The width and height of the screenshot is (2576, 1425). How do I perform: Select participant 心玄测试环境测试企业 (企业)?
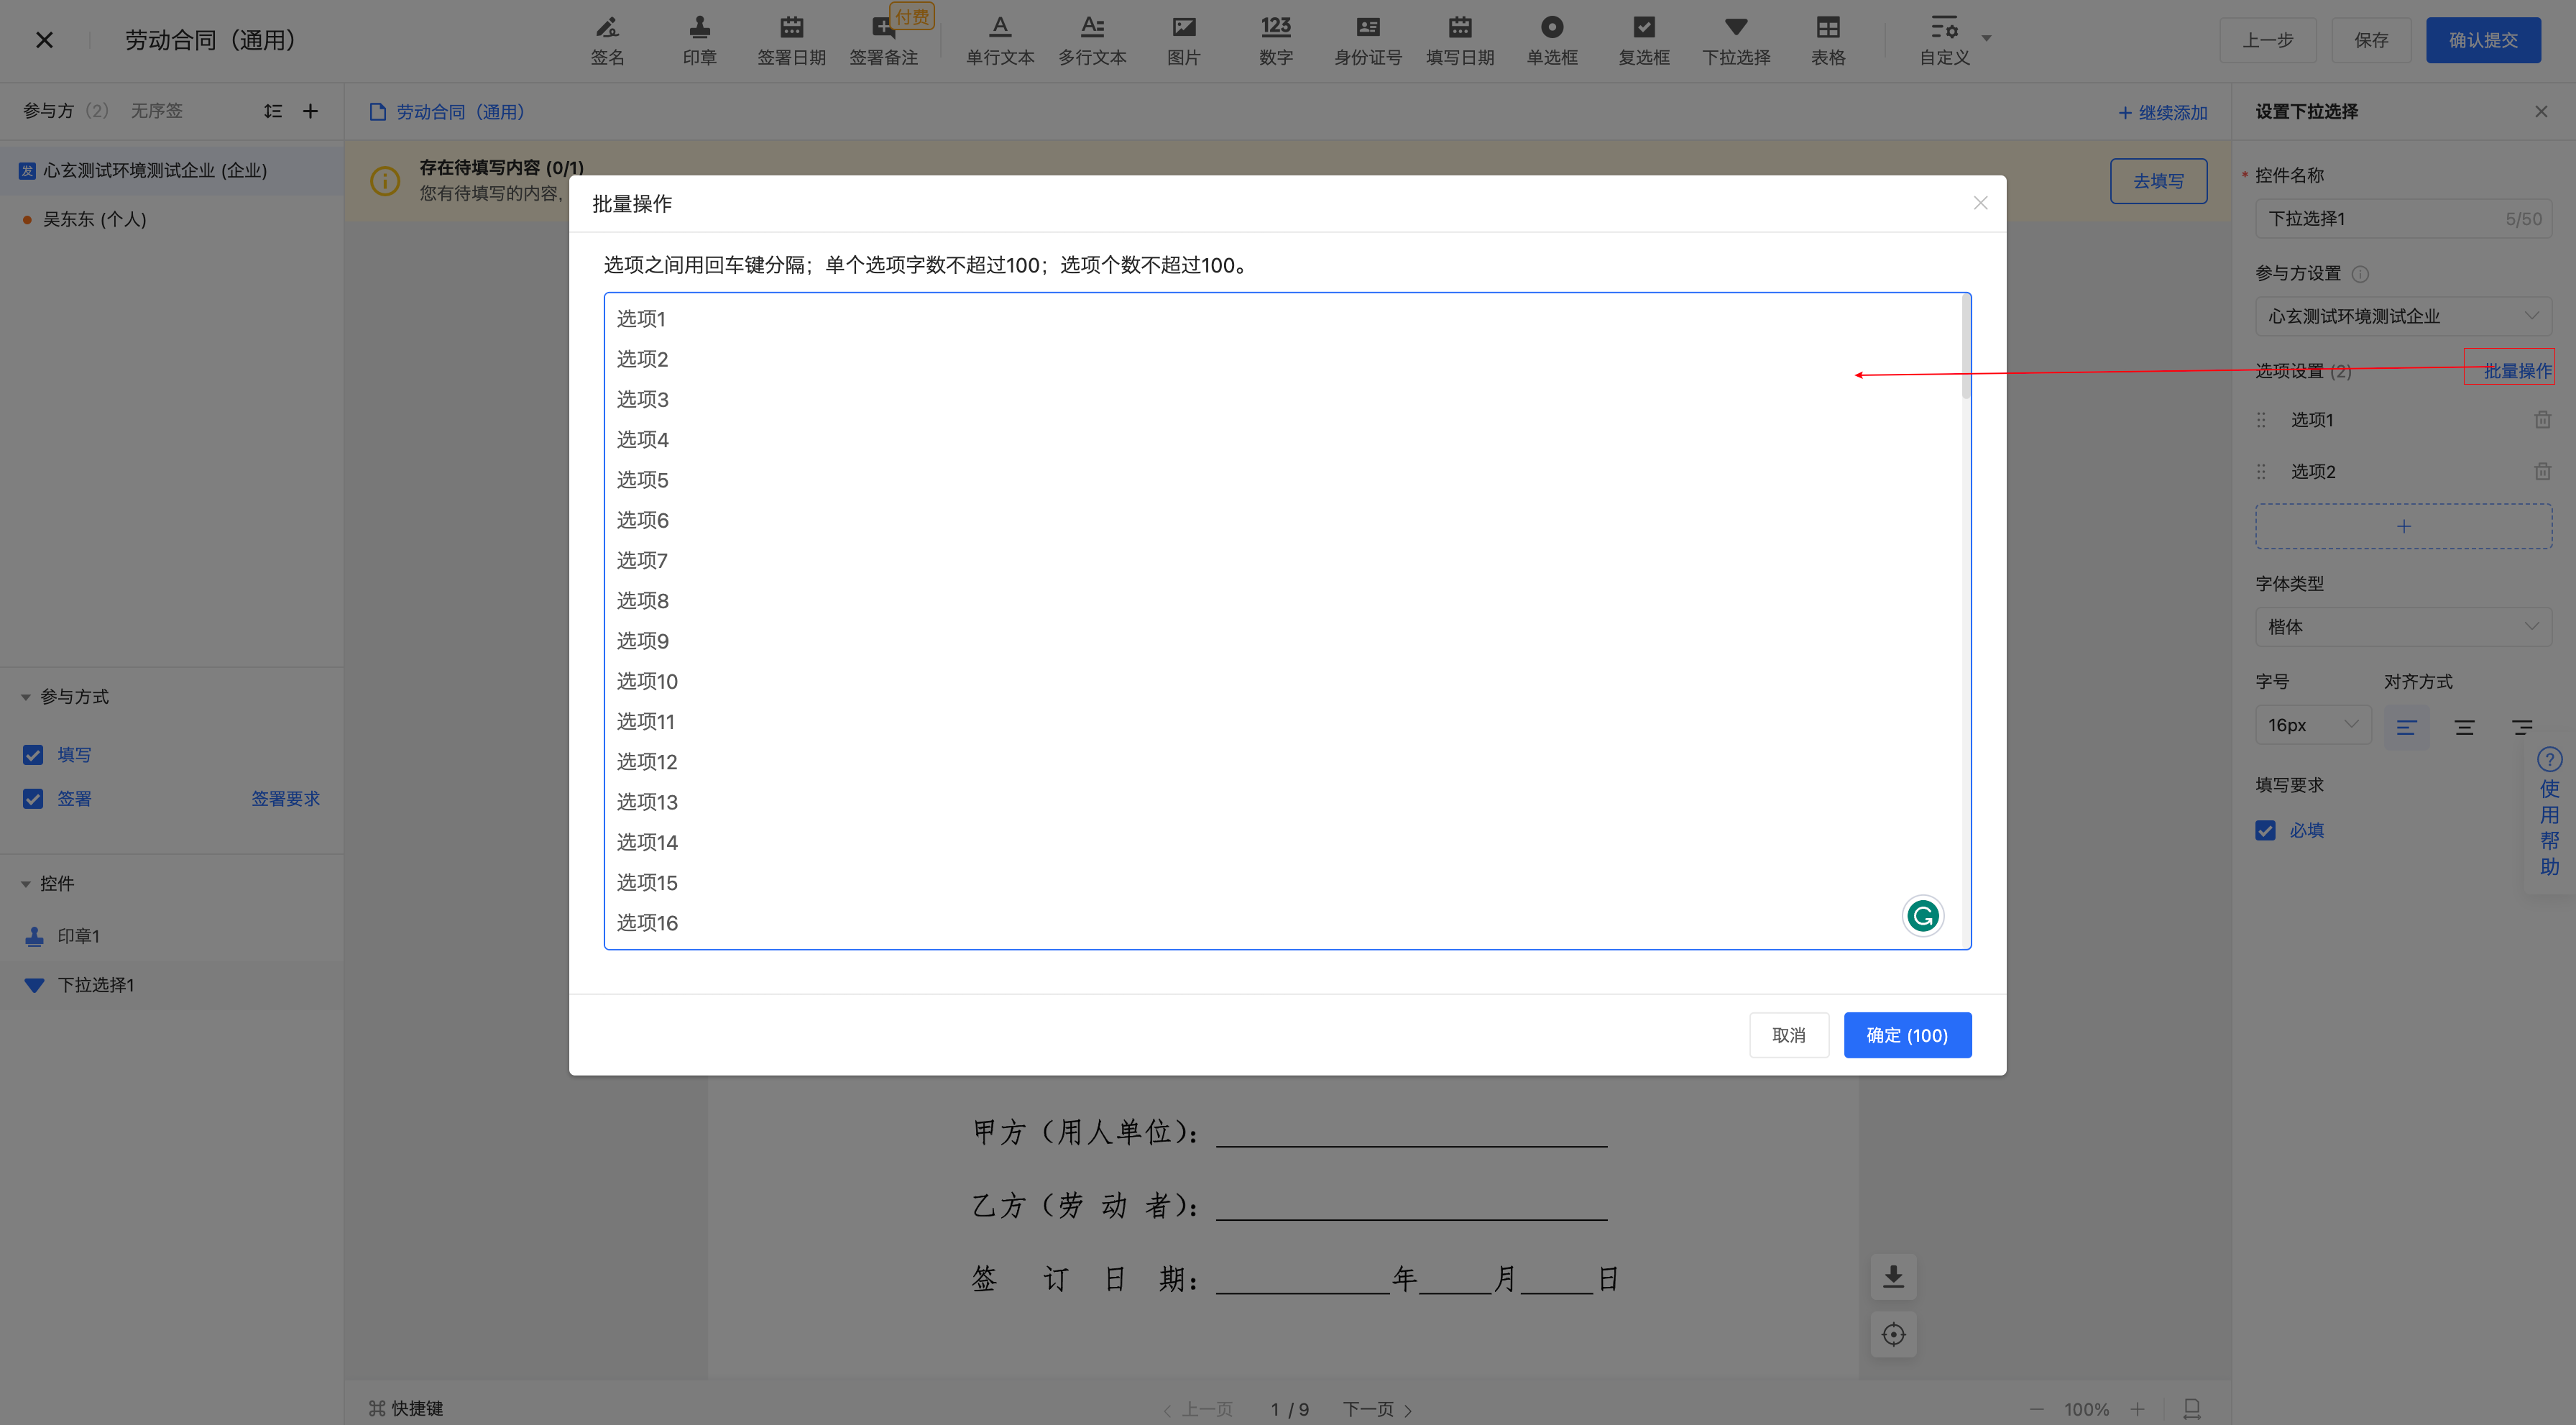(x=172, y=170)
